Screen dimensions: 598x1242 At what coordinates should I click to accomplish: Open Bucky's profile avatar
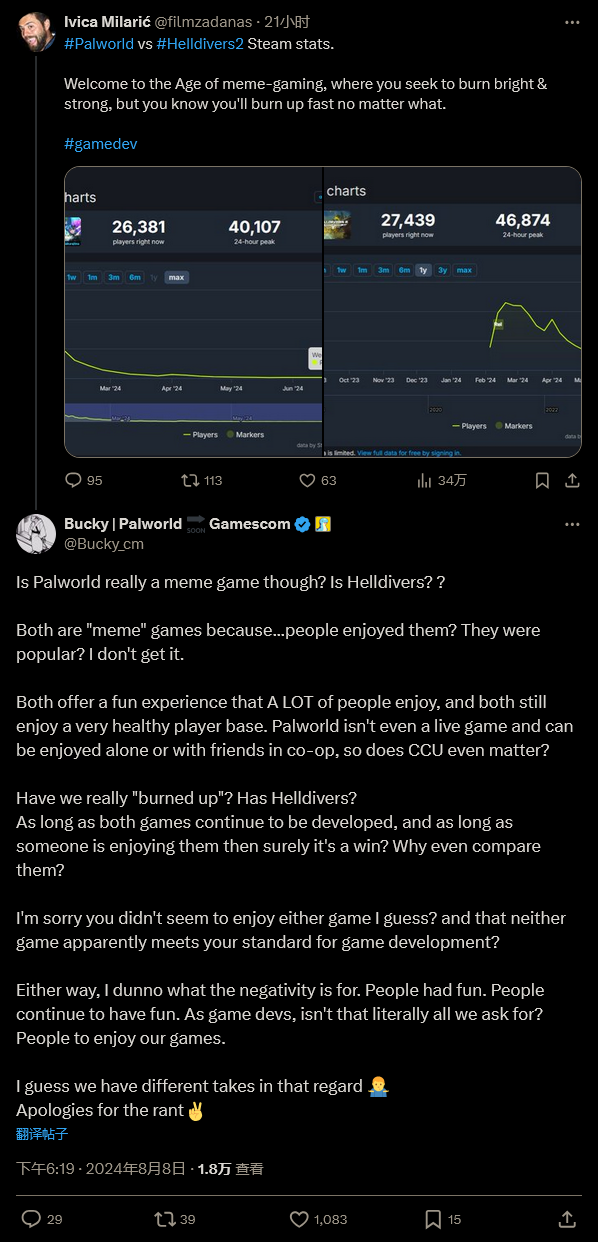(36, 533)
